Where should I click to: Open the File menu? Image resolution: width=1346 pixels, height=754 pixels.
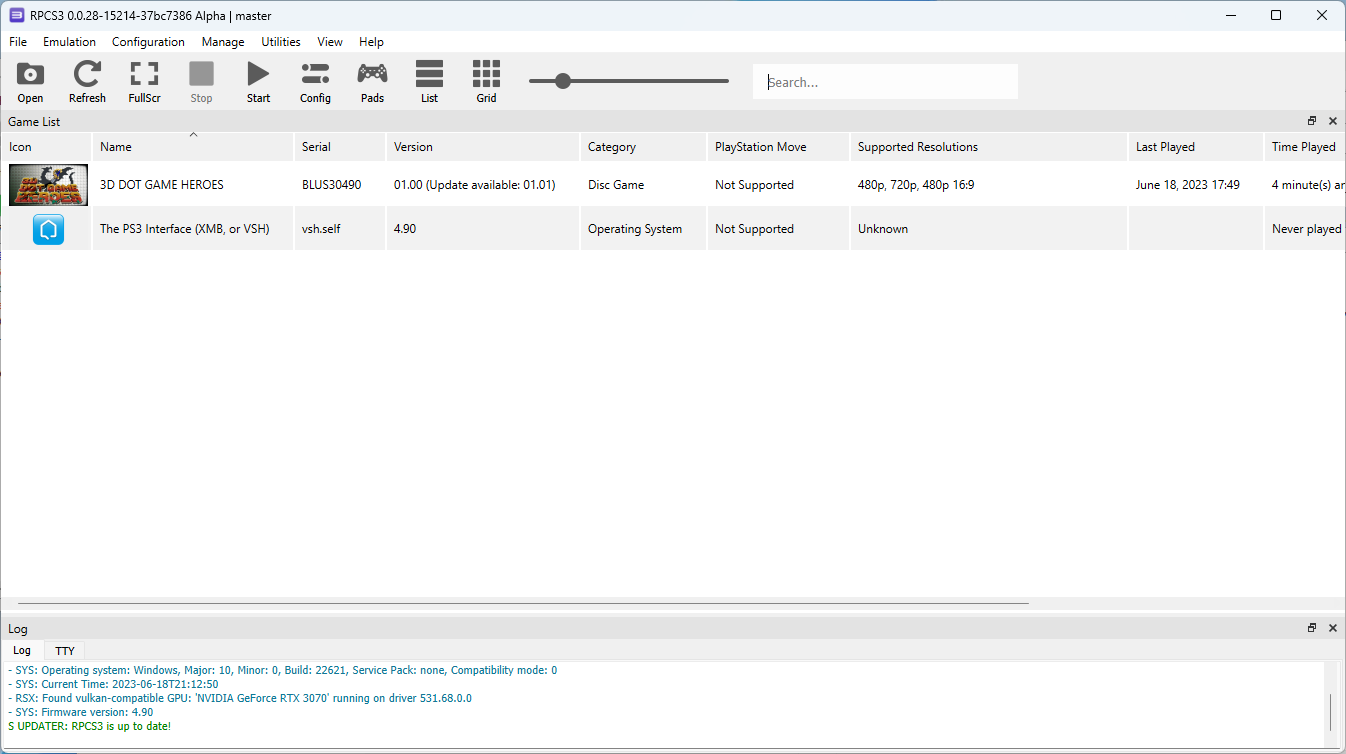click(18, 42)
